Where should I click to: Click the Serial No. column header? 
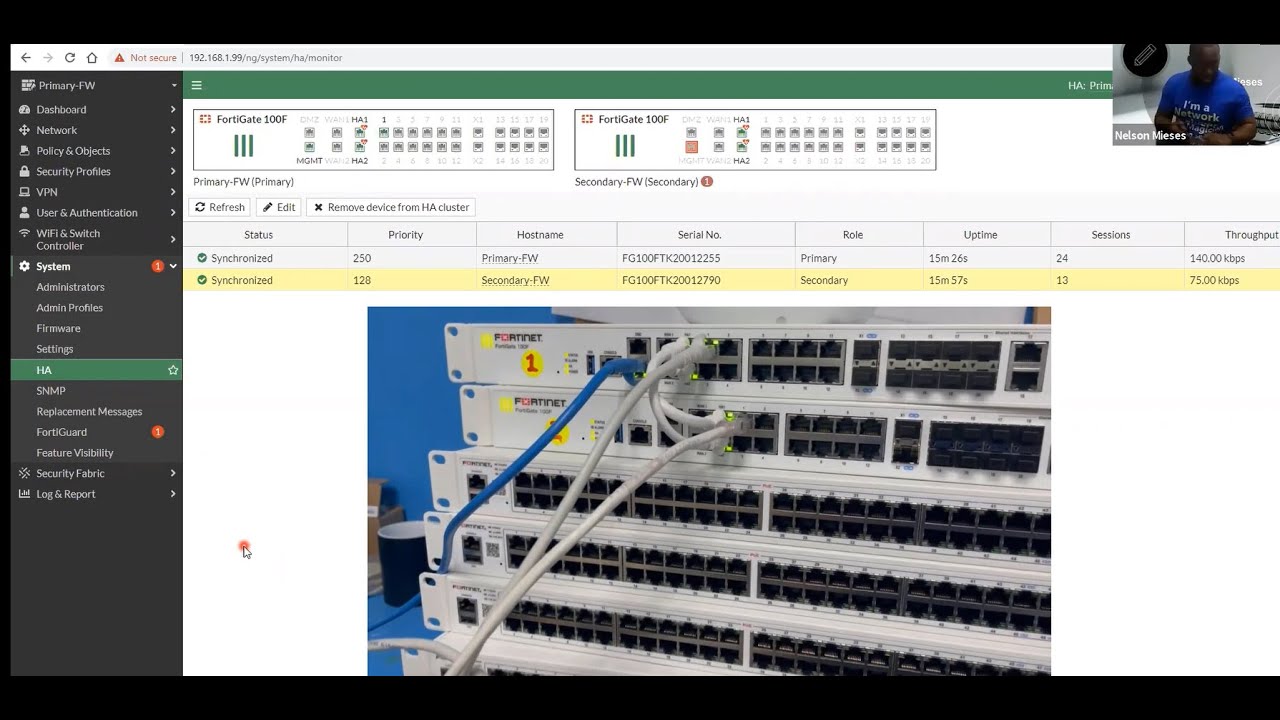pyautogui.click(x=706, y=234)
